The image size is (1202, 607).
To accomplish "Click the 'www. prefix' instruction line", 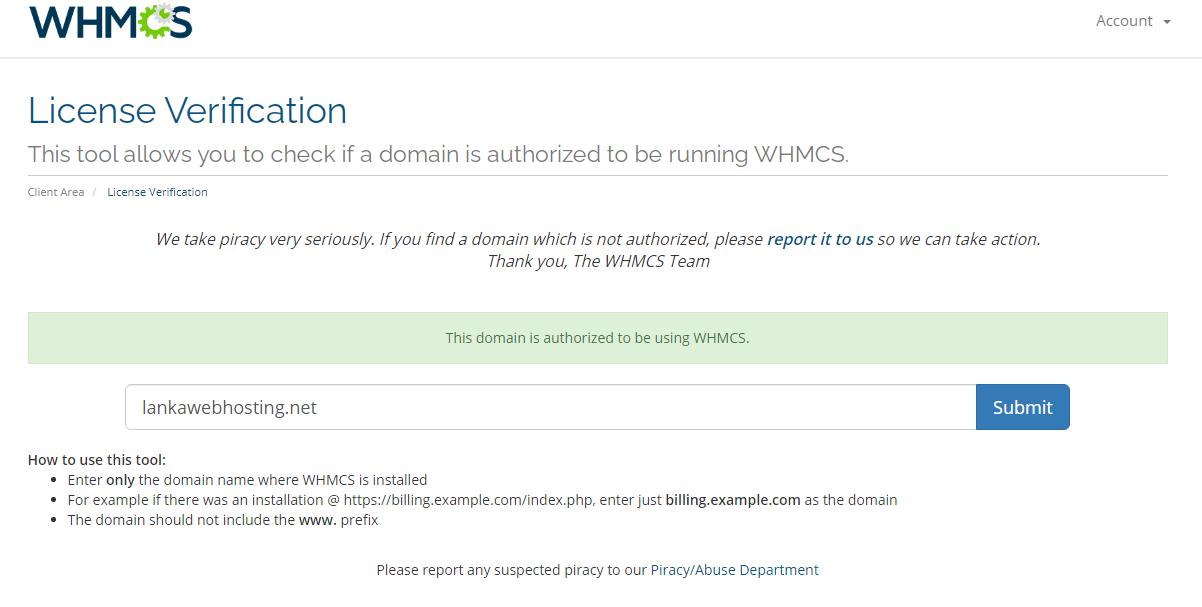I will click(222, 520).
